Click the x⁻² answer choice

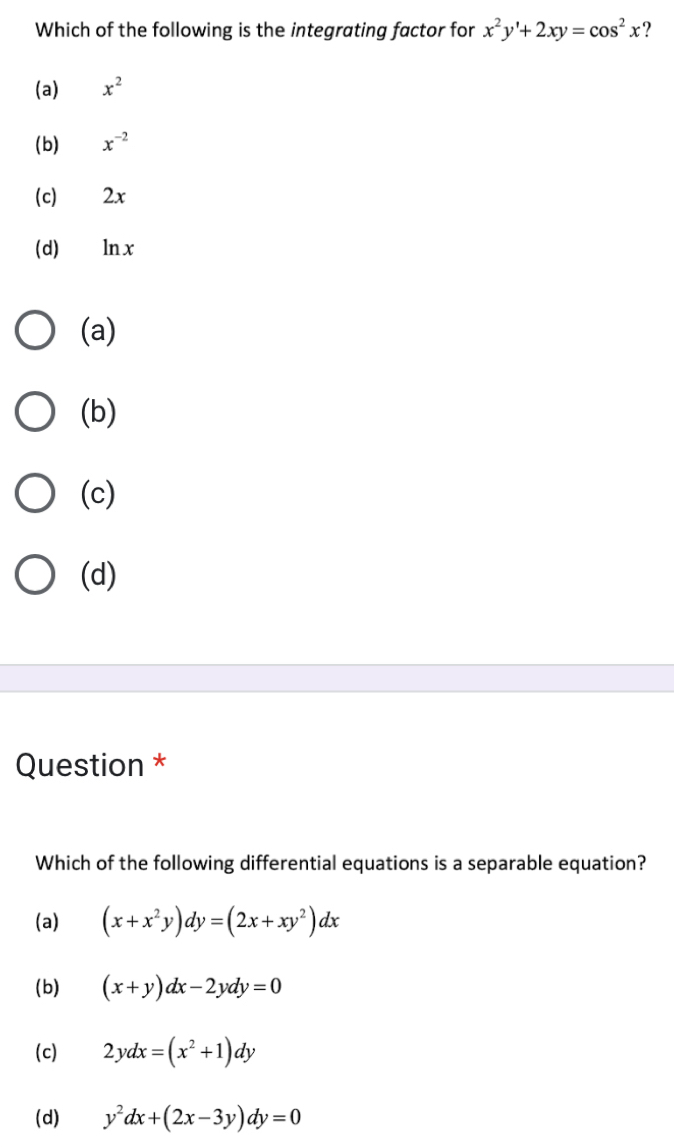[x=113, y=144]
